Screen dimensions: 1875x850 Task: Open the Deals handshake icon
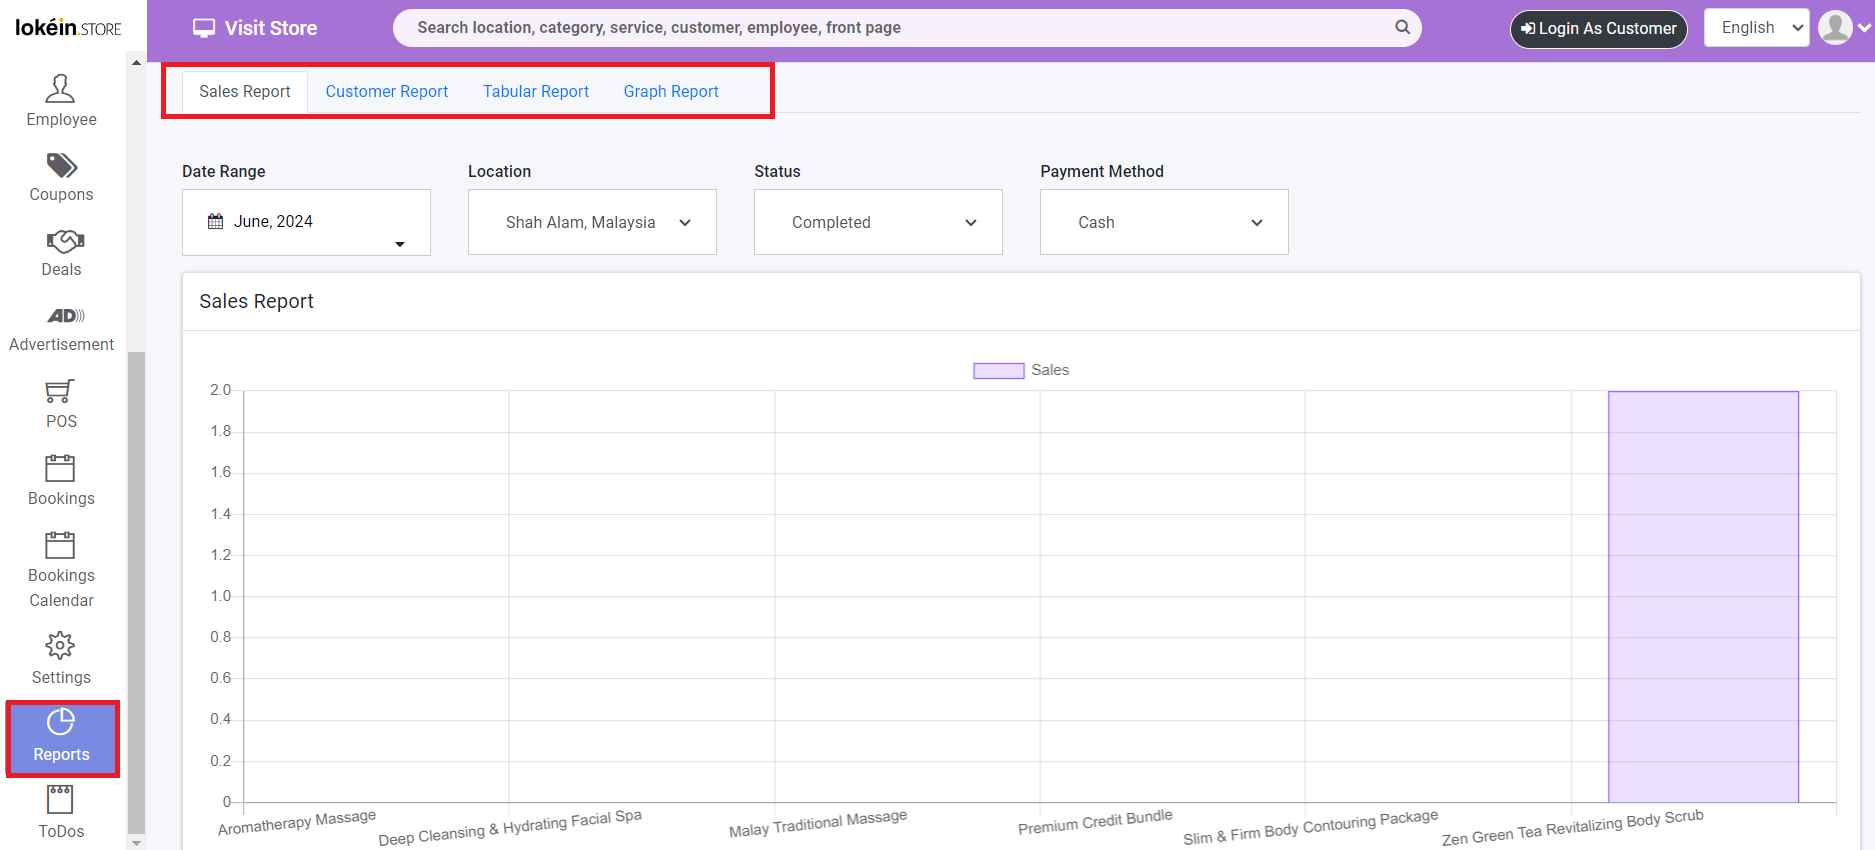click(65, 241)
